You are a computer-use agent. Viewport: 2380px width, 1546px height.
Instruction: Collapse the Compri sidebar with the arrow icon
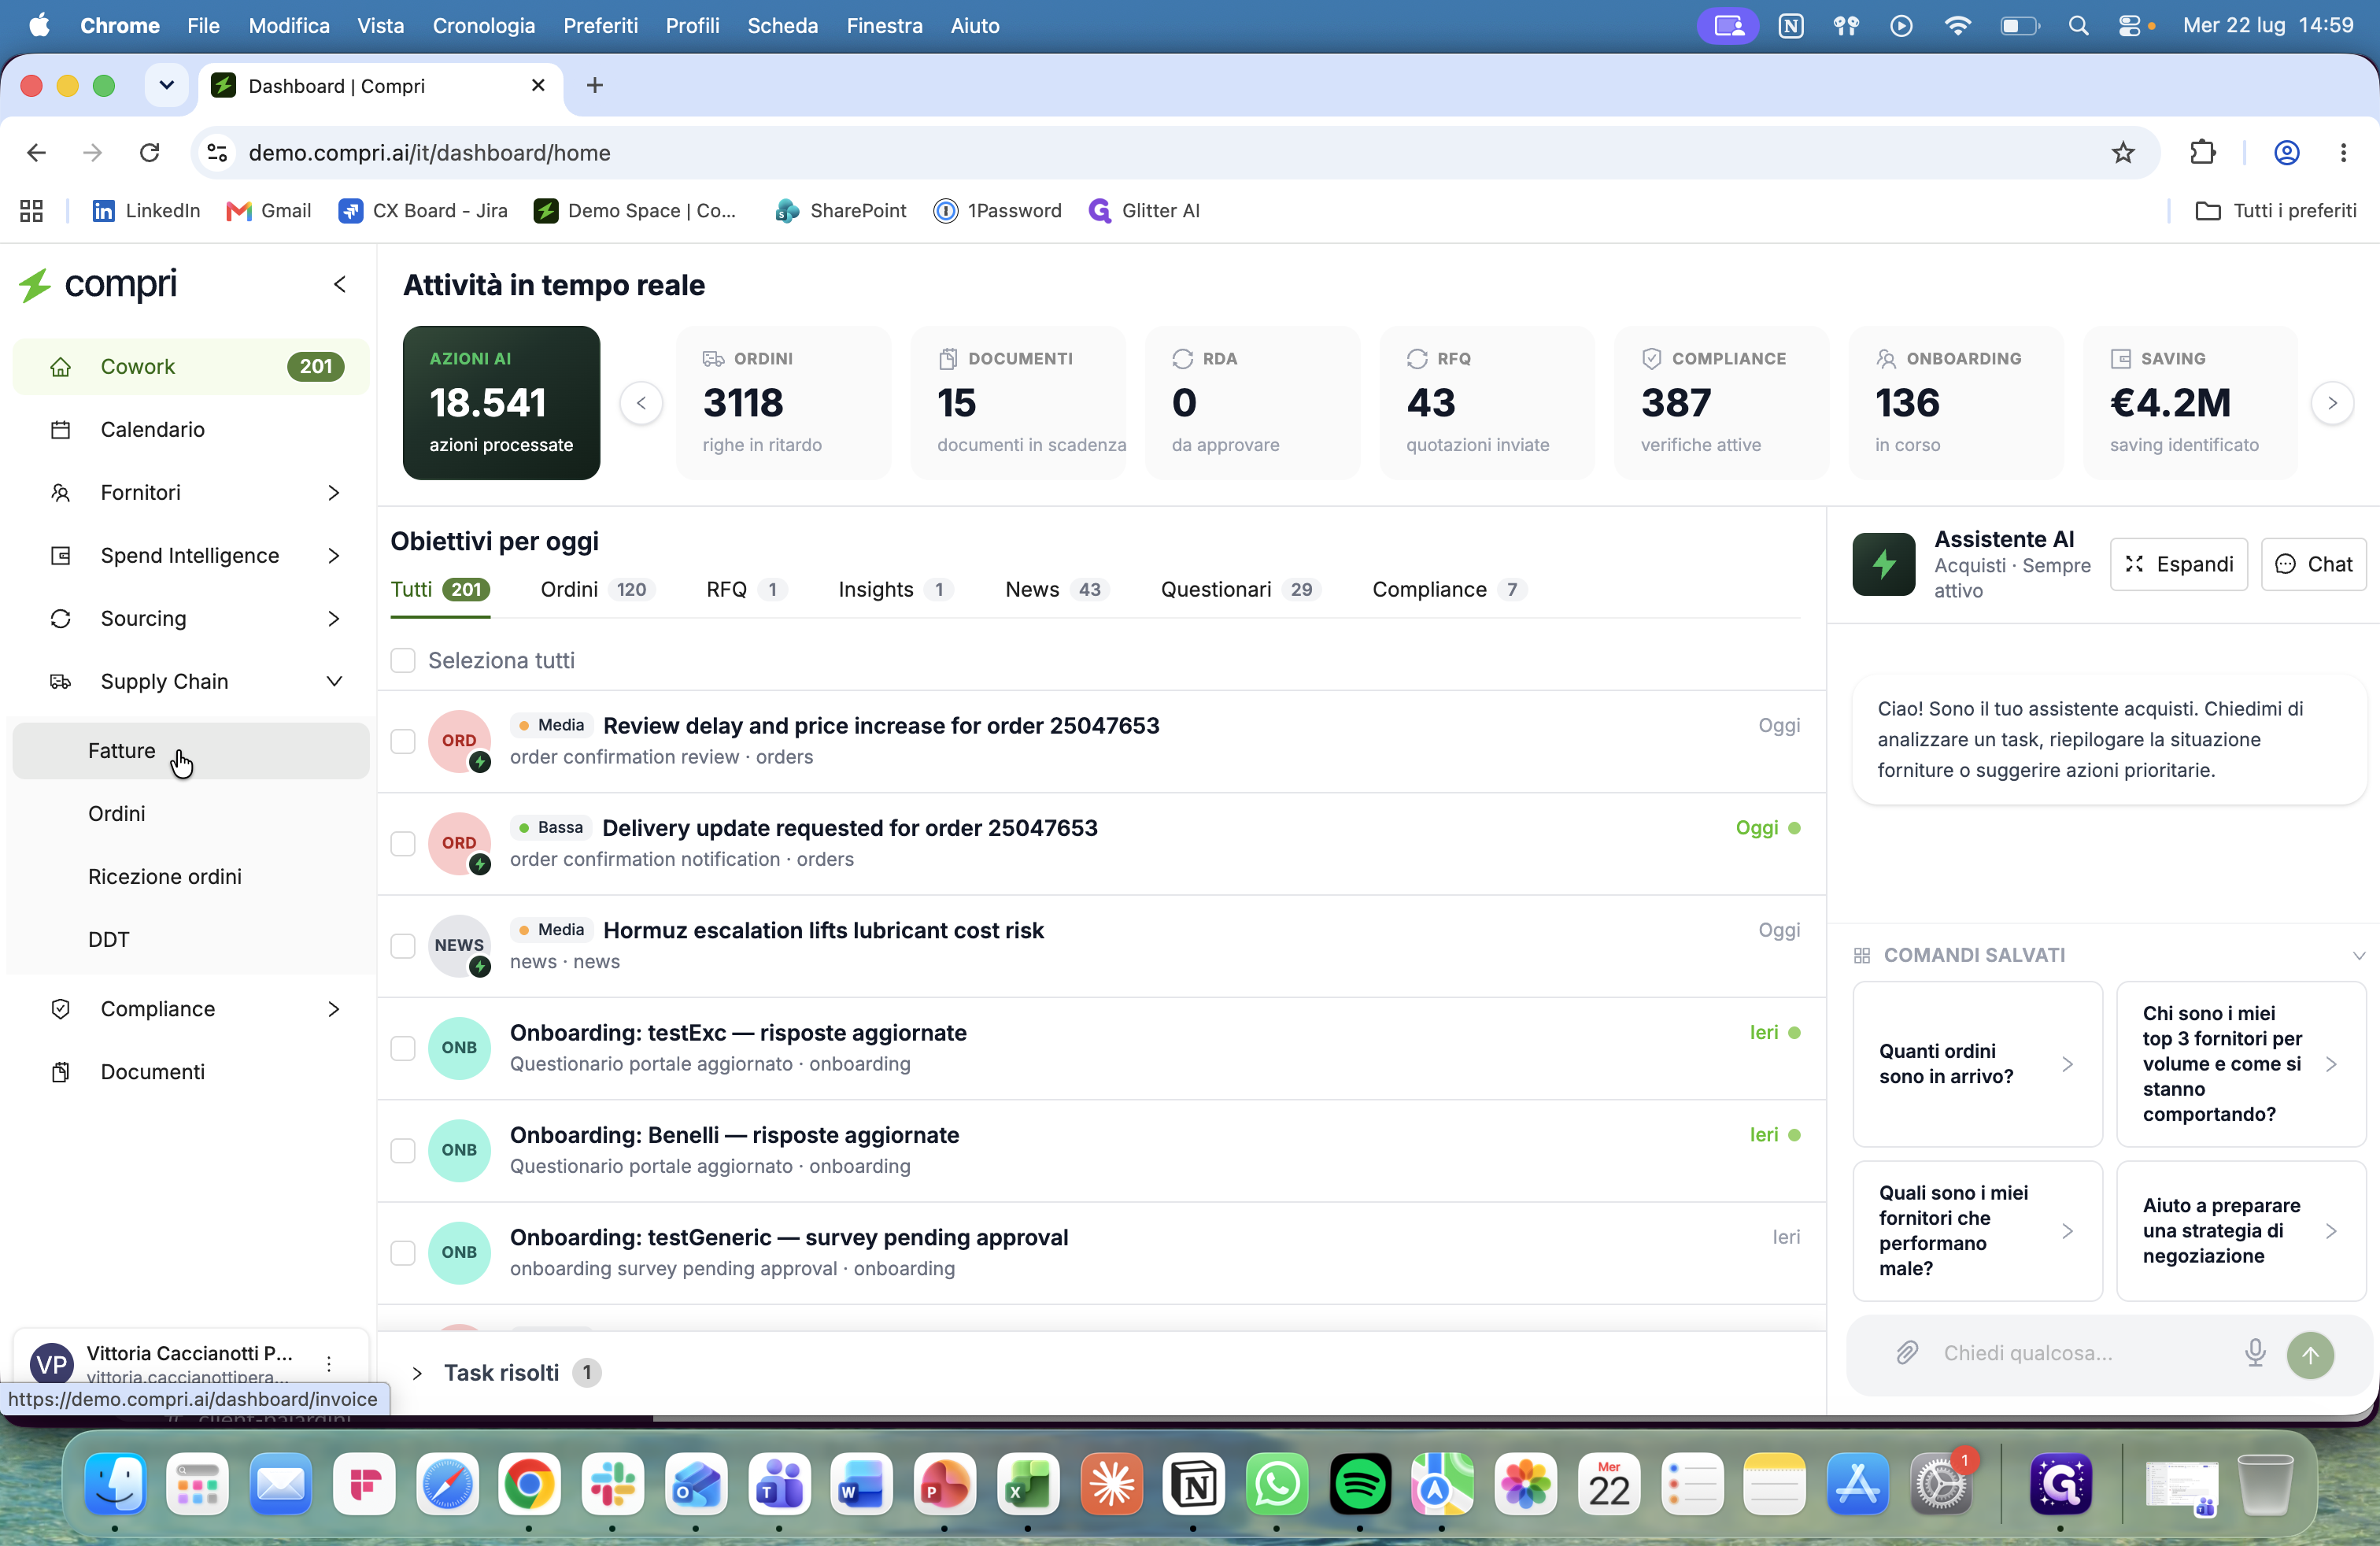[340, 285]
